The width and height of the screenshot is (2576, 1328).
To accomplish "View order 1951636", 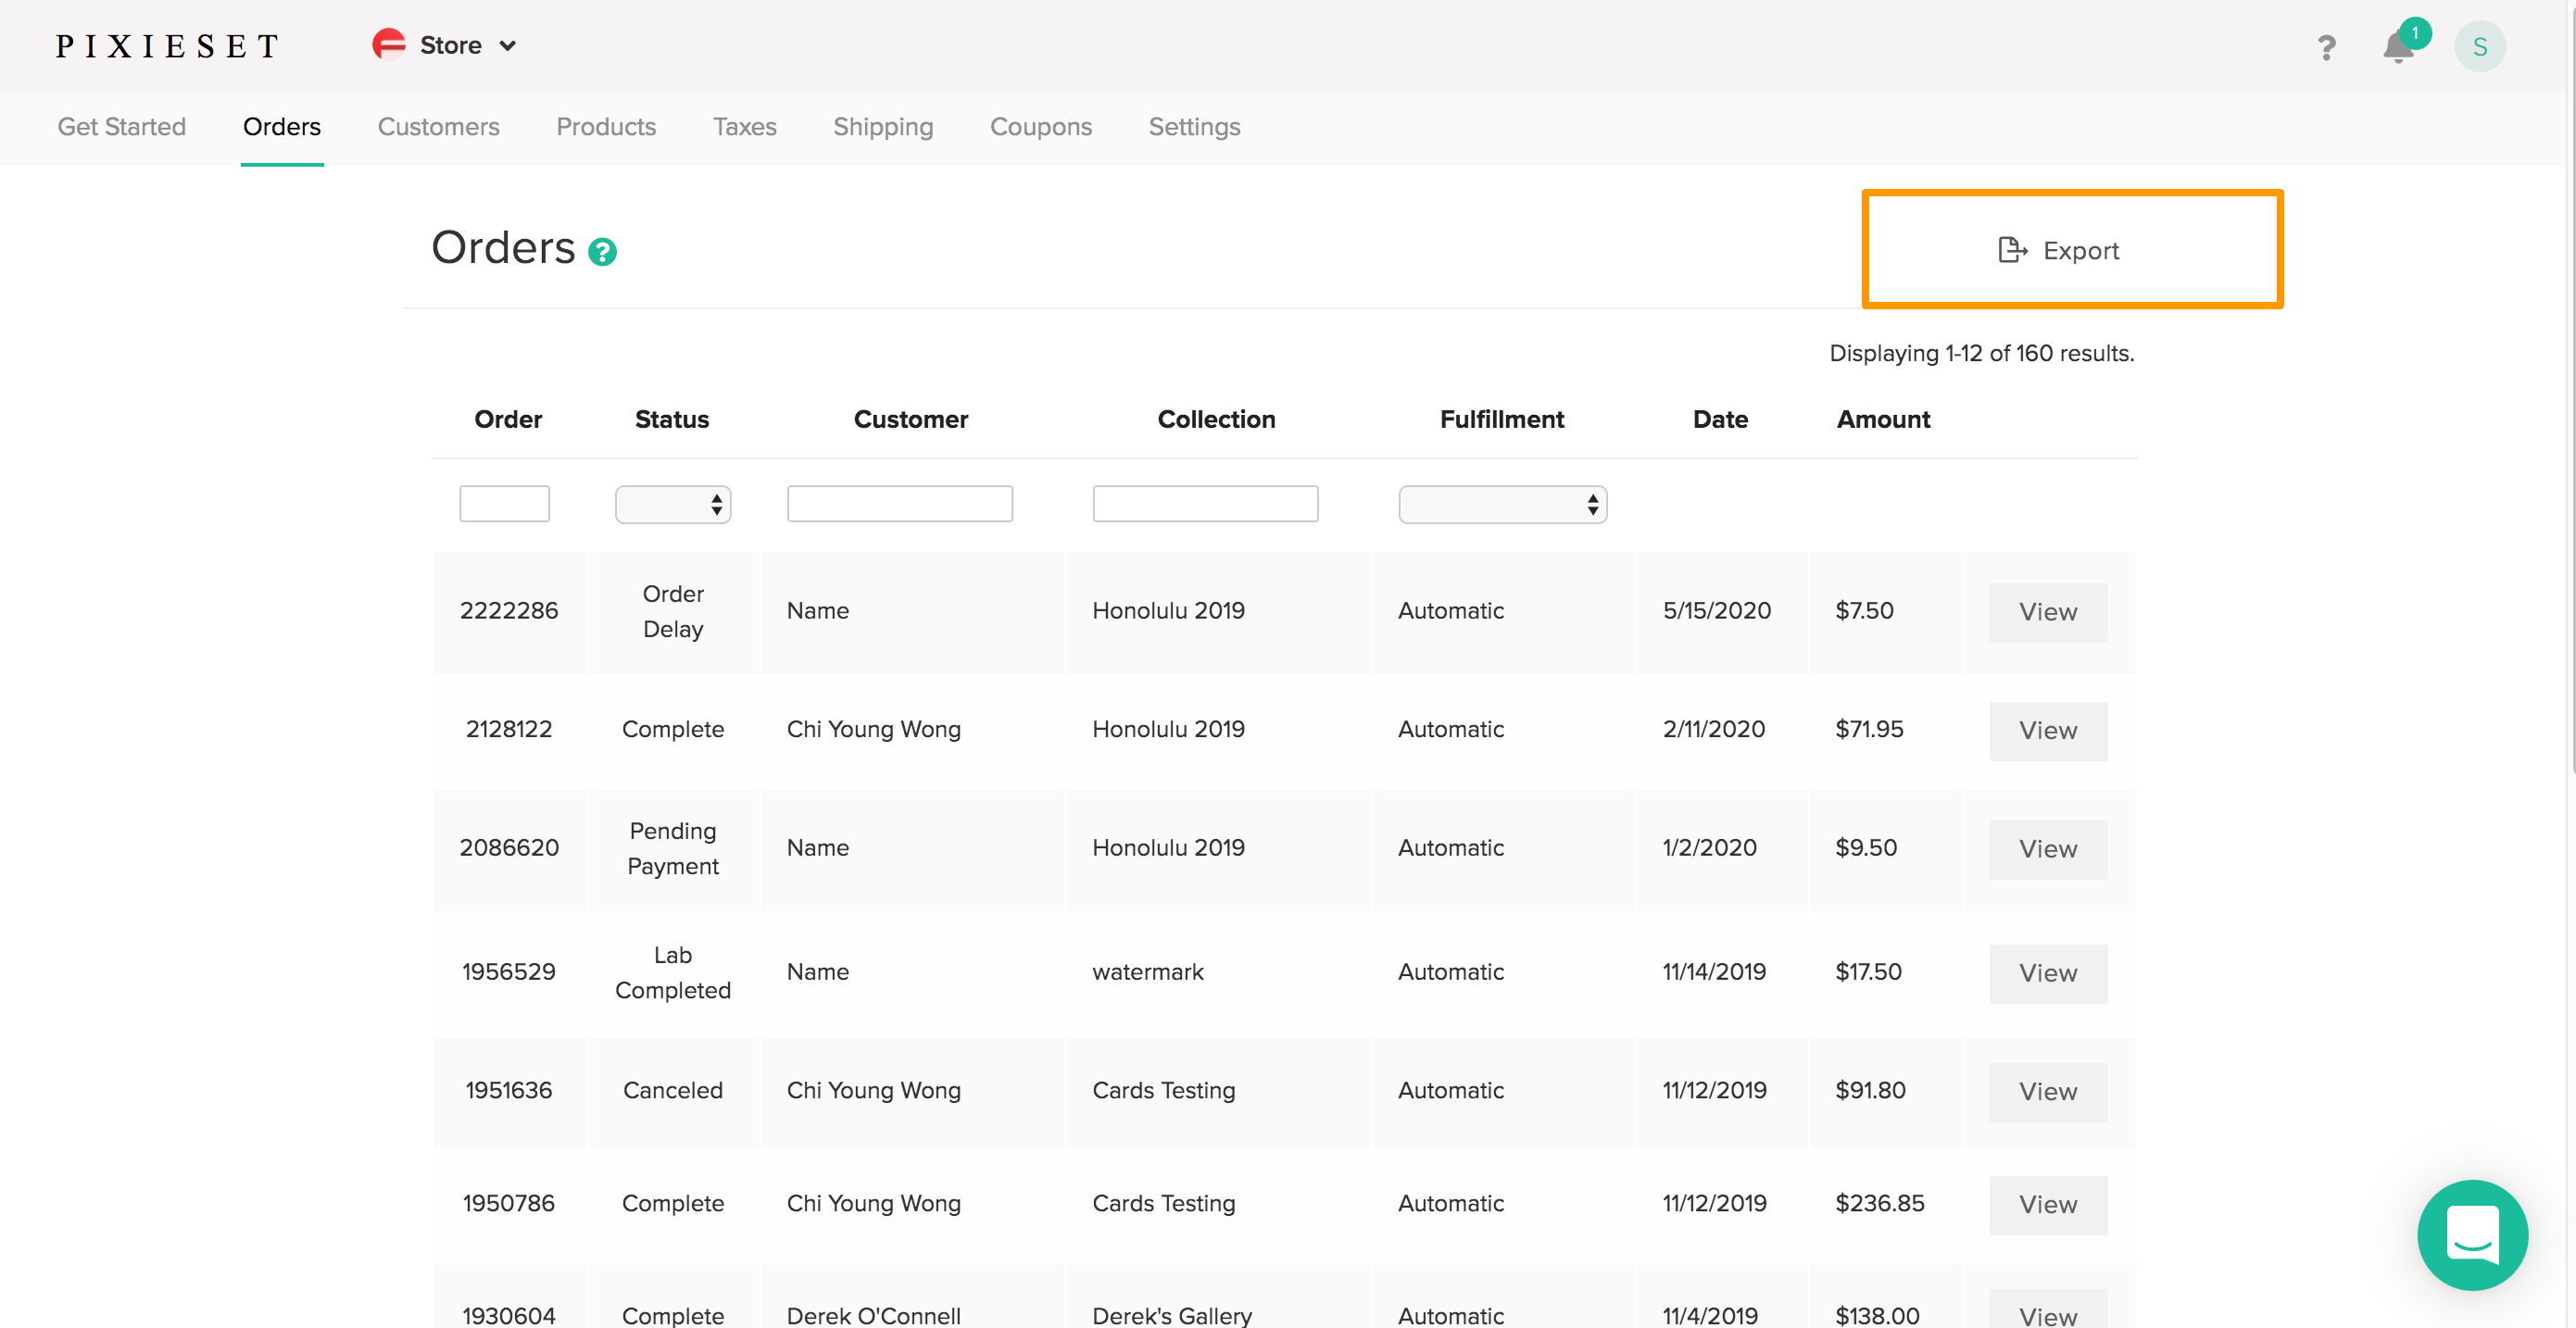I will [2048, 1092].
